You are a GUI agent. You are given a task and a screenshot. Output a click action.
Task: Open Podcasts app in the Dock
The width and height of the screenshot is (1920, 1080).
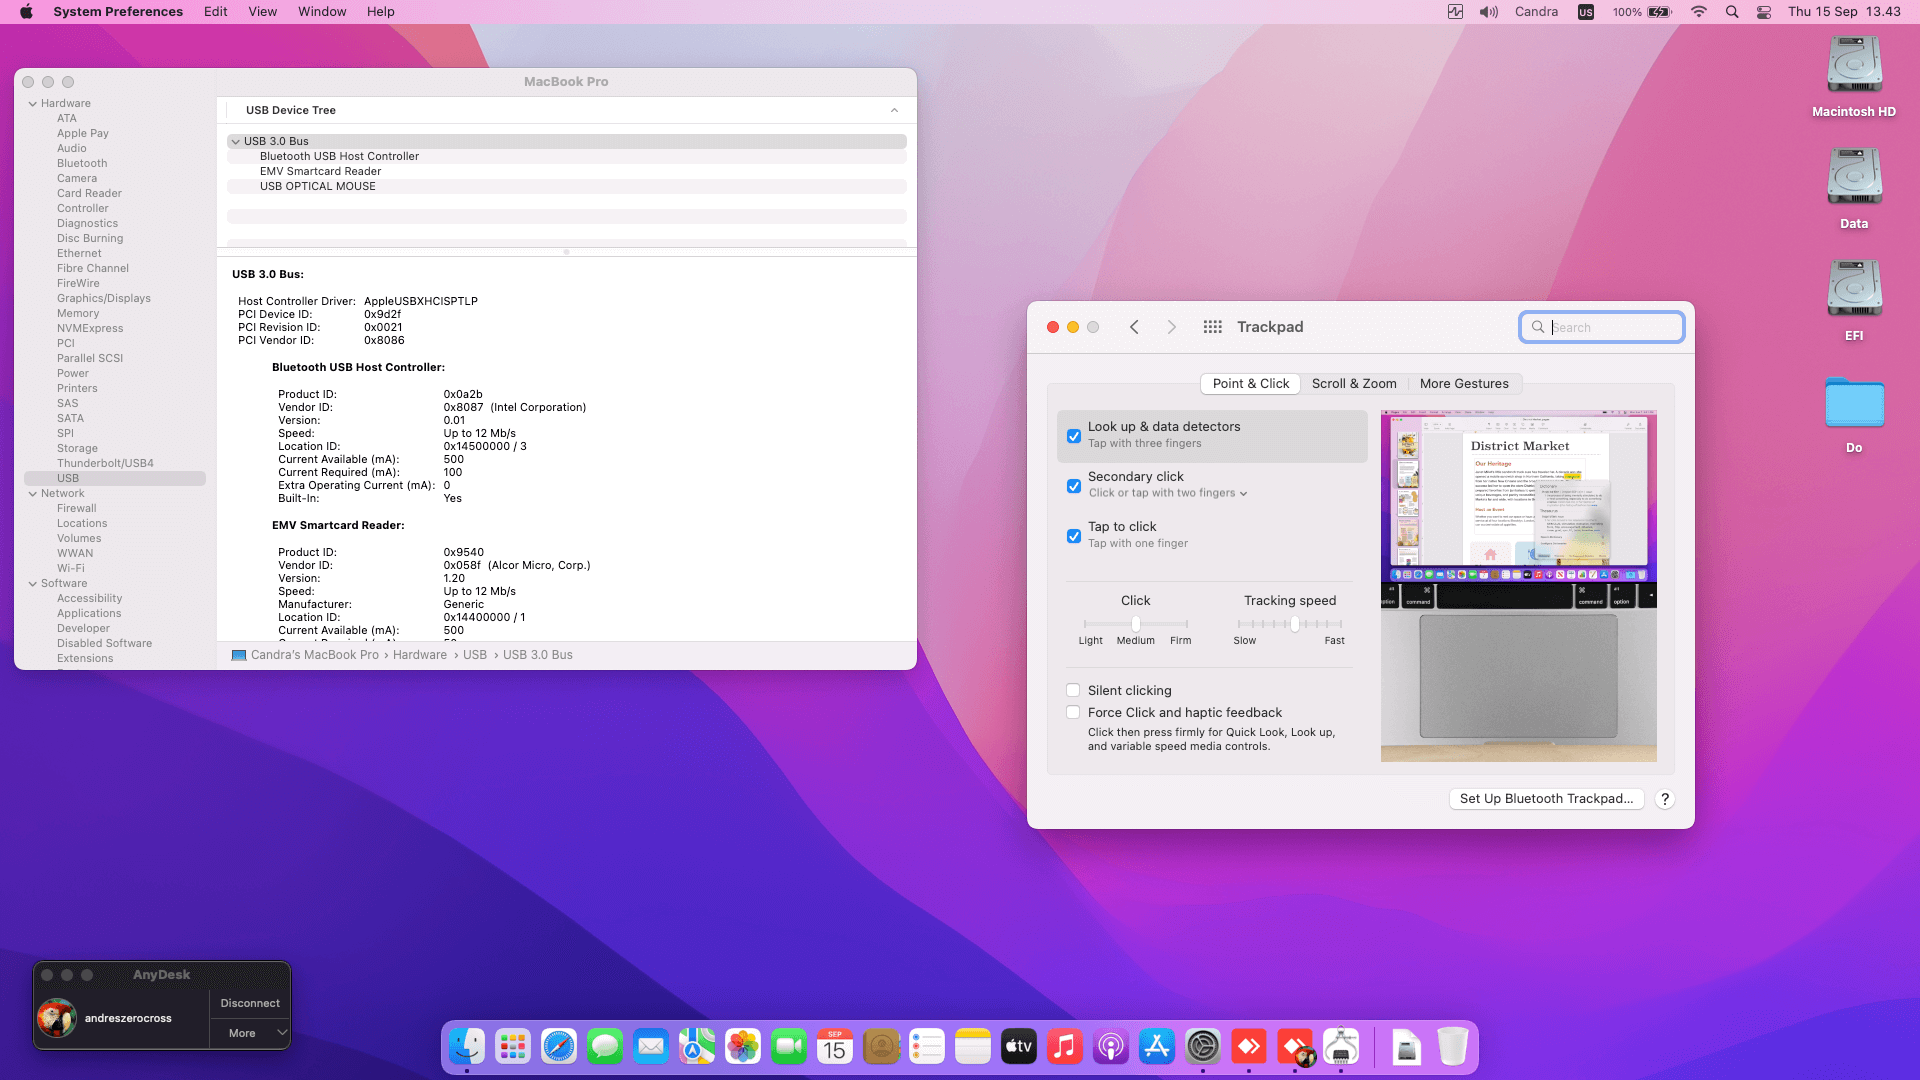[x=1111, y=1047]
